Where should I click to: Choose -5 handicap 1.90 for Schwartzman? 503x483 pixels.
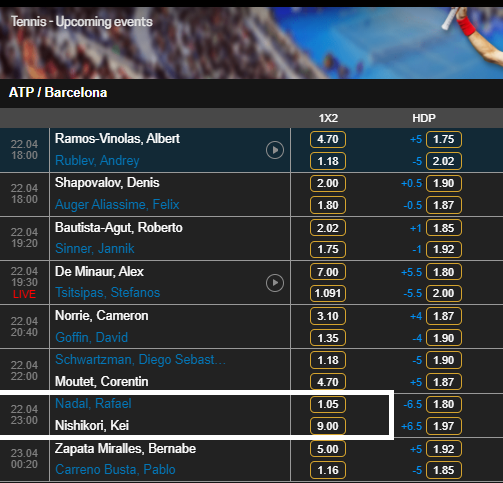[444, 360]
